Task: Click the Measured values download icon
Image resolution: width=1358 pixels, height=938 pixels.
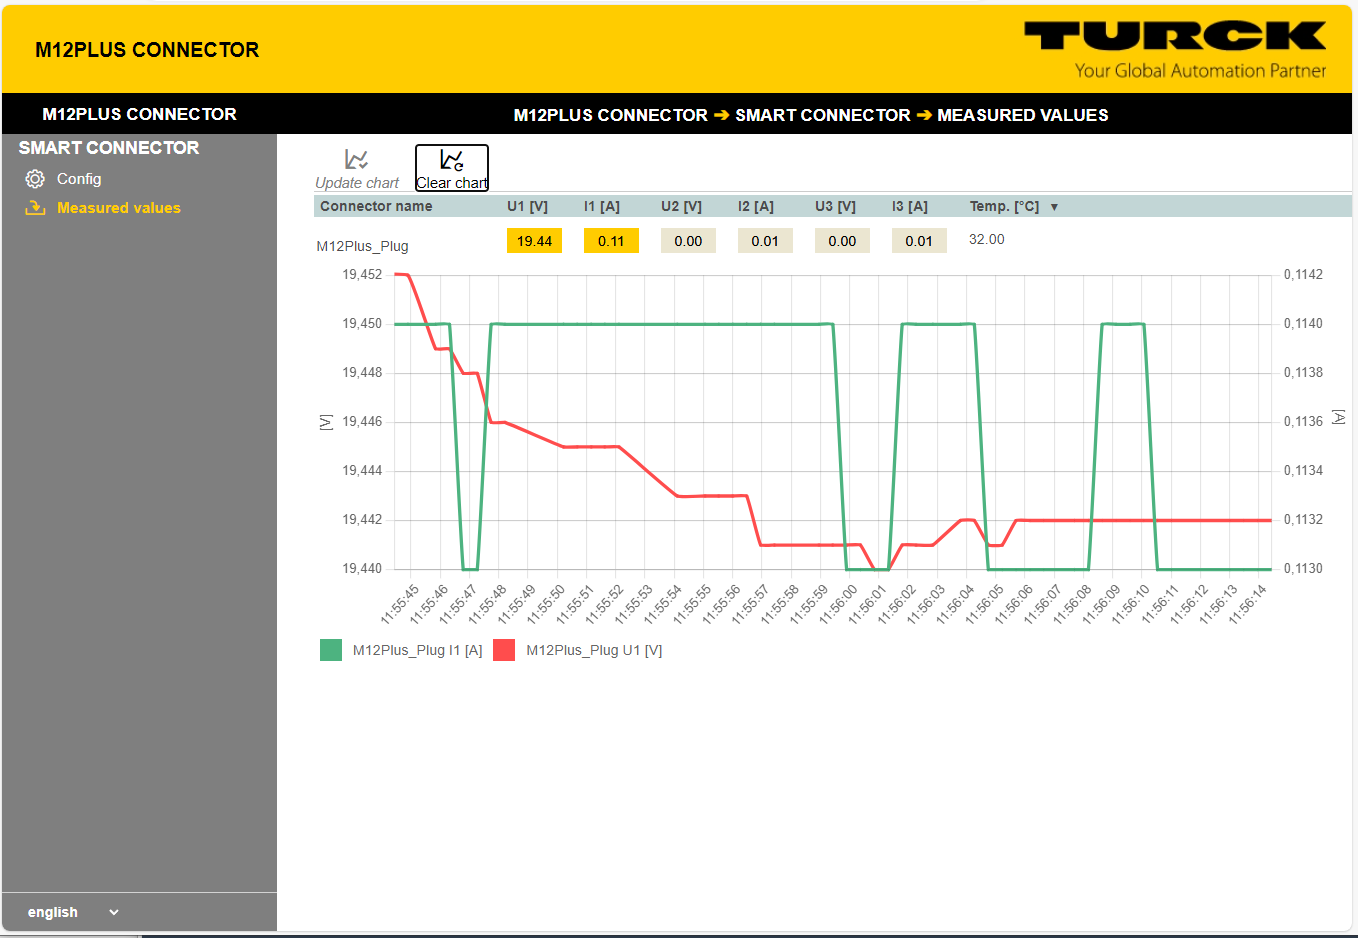Action: (35, 208)
